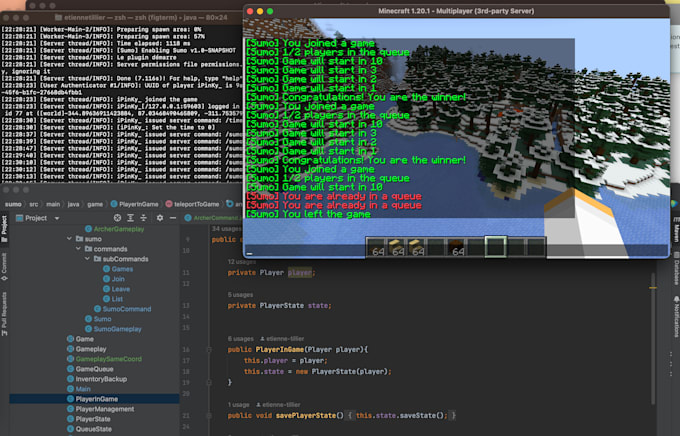Switch to the ArcherCommand editor tab
Image resolution: width=680 pixels, height=436 pixels.
214,217
